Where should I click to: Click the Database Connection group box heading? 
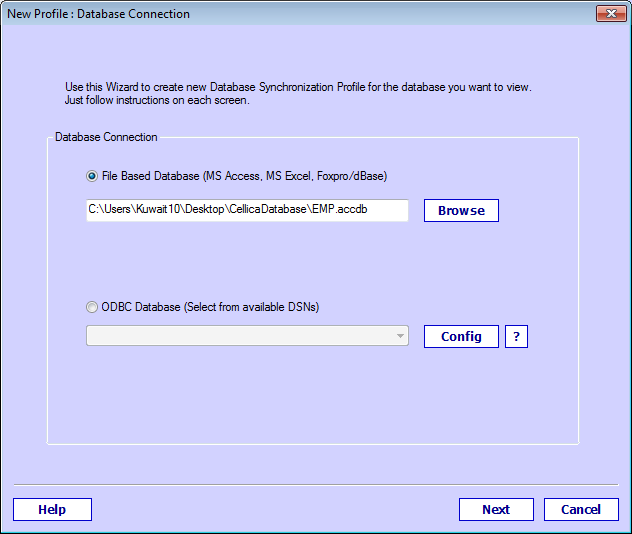pyautogui.click(x=106, y=137)
